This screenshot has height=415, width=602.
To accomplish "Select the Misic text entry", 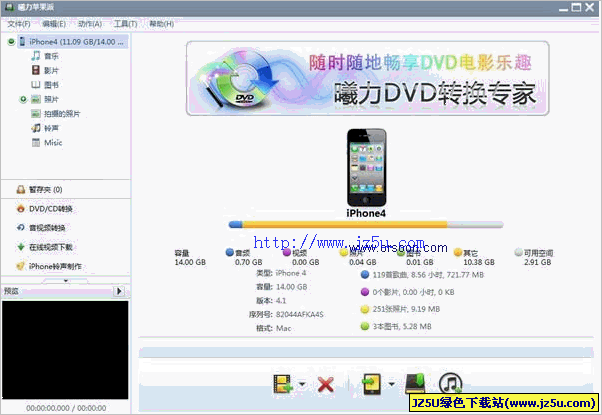I will click(53, 142).
